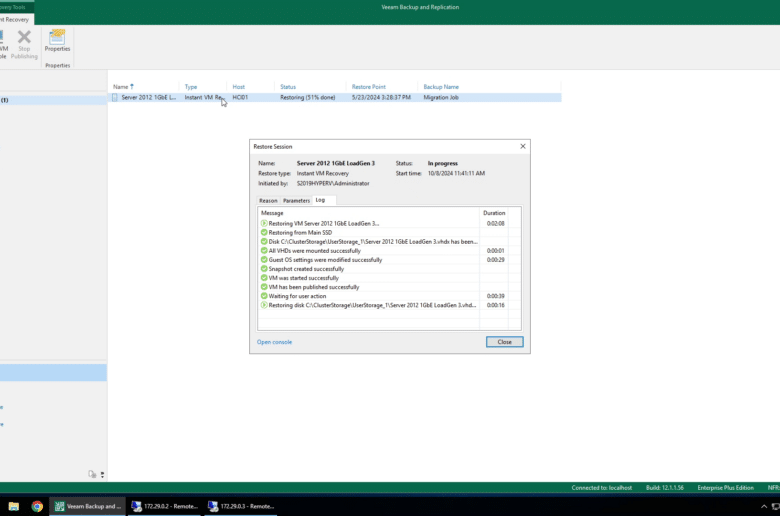Show hidden system tray icons
780x516 pixels.
pyautogui.click(x=764, y=507)
